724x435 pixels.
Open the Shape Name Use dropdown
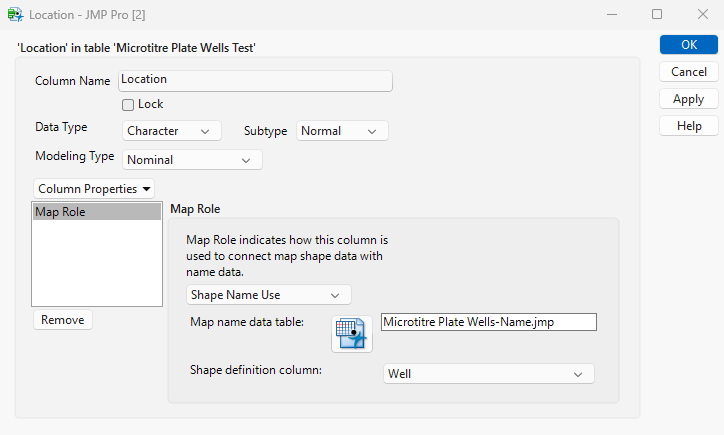[269, 295]
